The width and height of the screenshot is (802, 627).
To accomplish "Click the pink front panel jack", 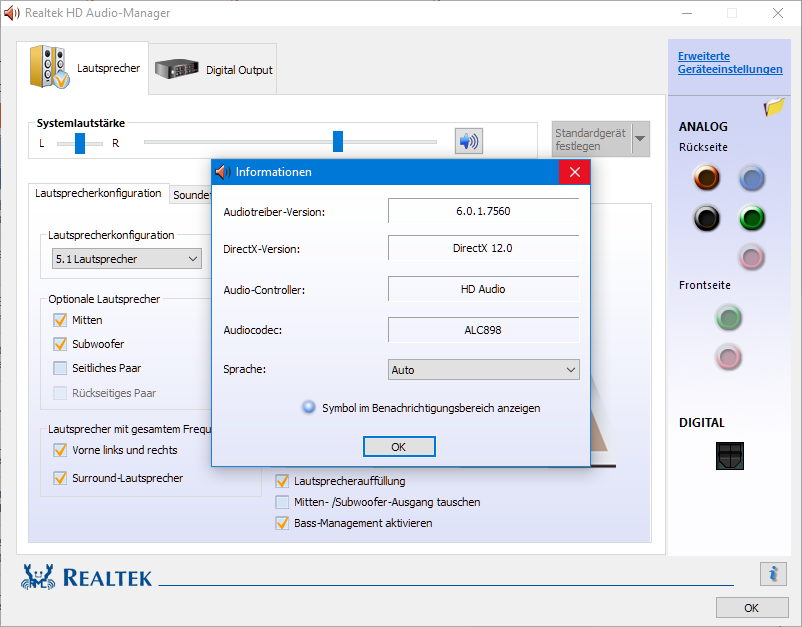I will click(728, 356).
